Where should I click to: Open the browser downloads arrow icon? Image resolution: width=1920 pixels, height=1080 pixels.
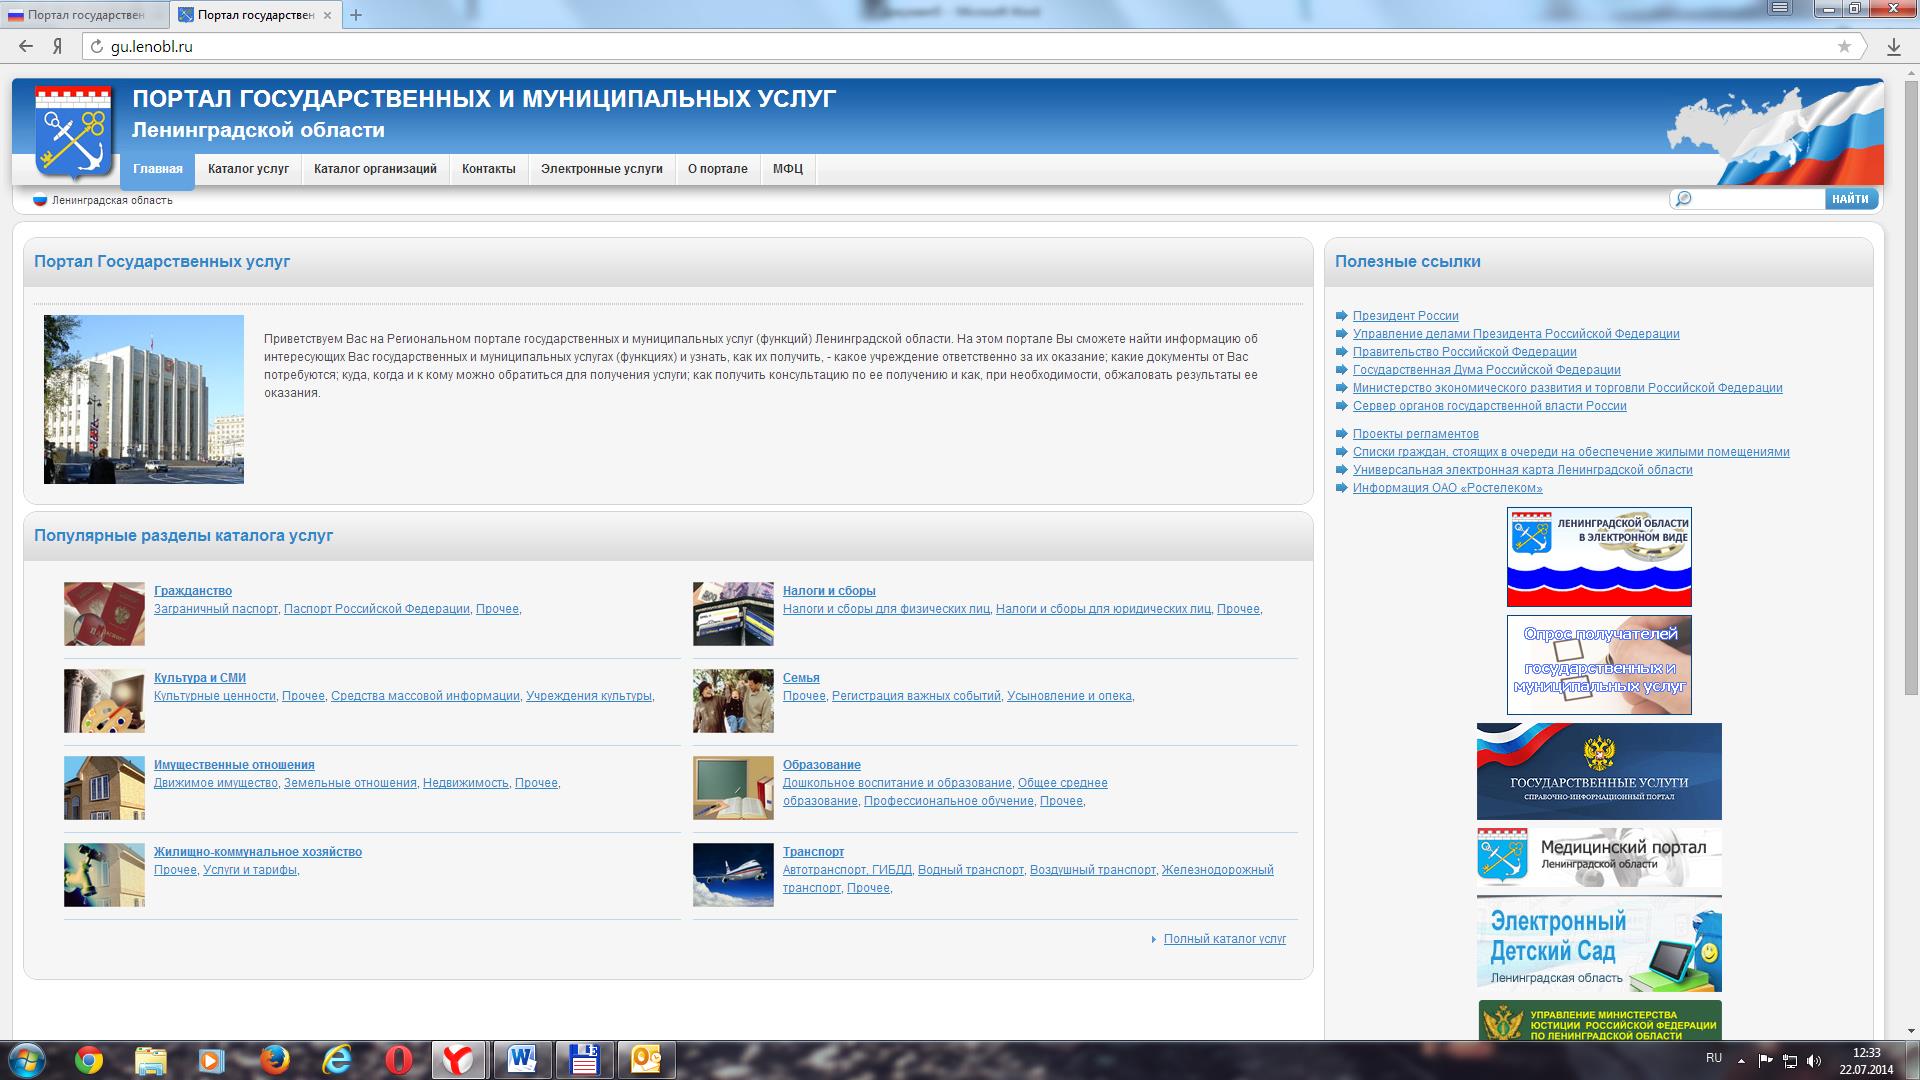(1894, 46)
